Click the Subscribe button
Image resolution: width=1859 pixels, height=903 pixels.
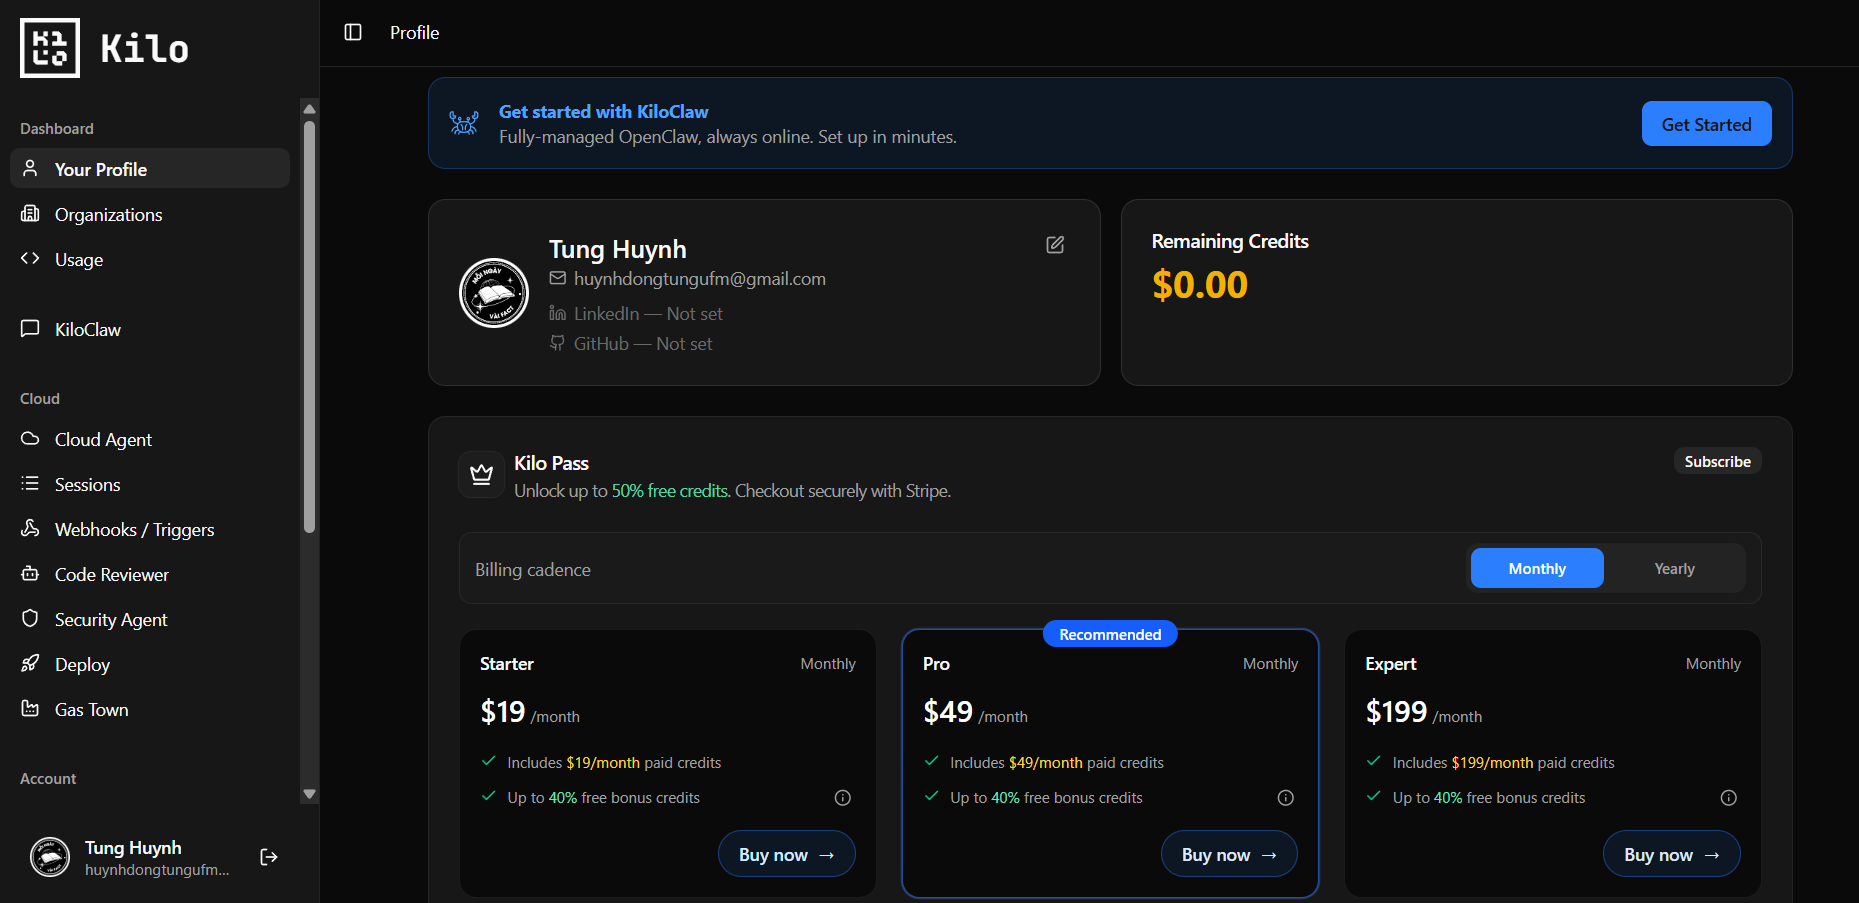coord(1717,461)
